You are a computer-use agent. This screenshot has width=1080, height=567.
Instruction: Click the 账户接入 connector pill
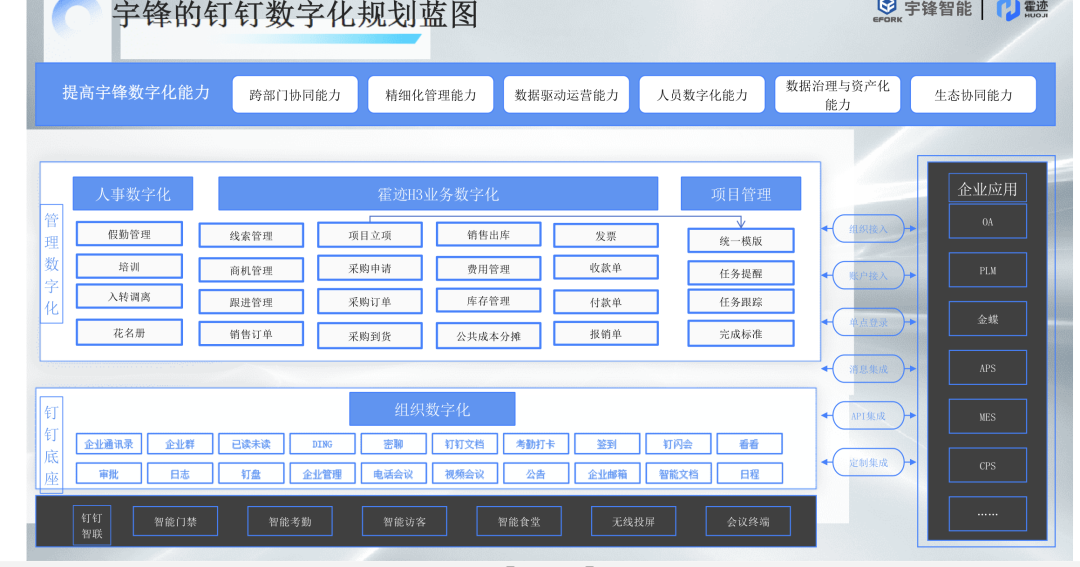point(869,276)
